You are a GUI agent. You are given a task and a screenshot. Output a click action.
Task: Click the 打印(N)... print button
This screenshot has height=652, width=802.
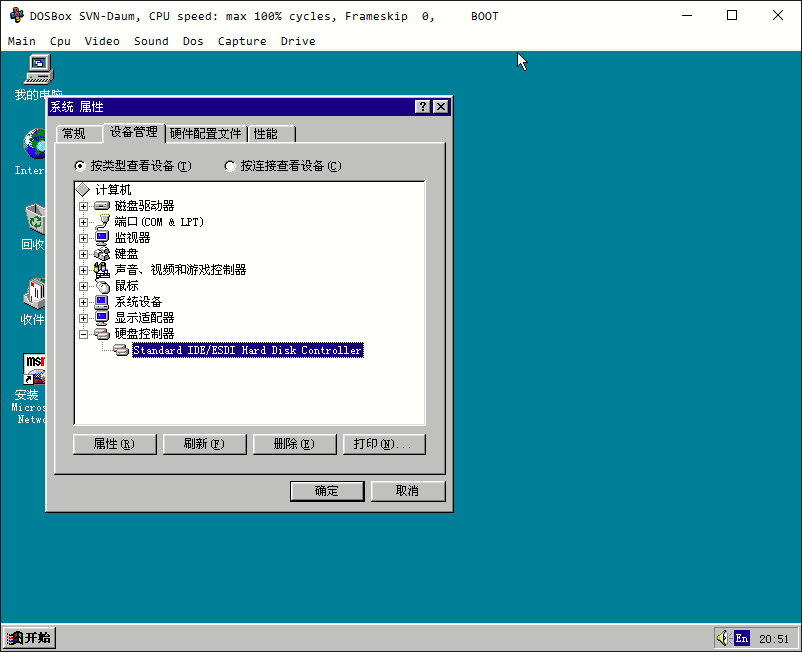pyautogui.click(x=384, y=444)
